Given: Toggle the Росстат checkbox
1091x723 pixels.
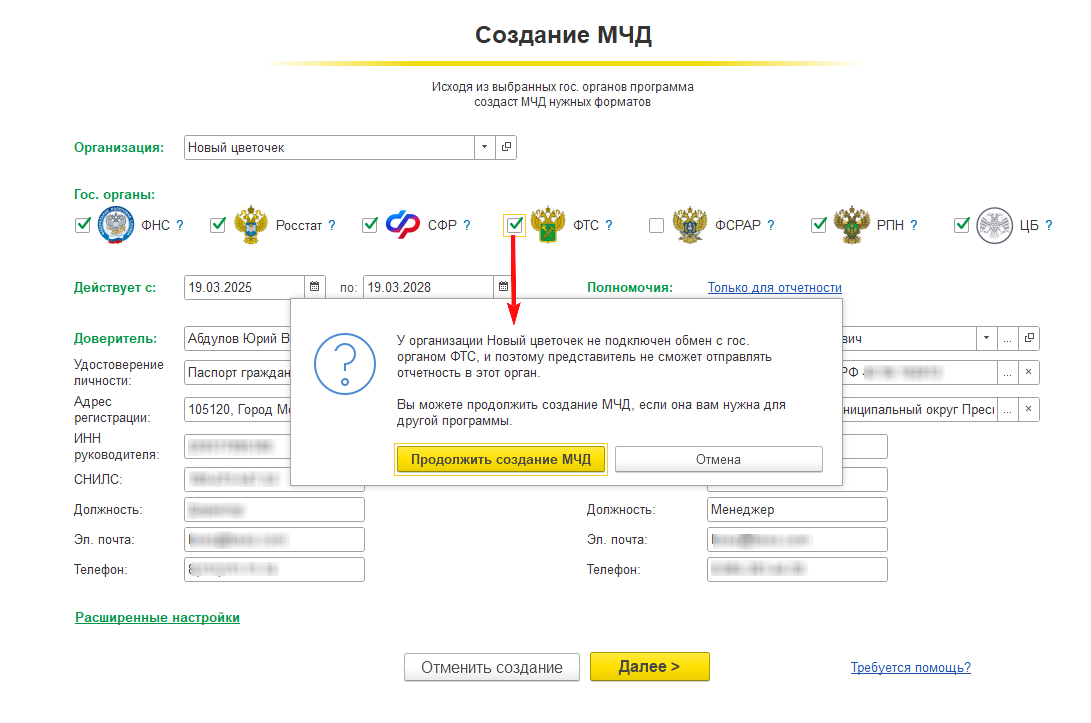Looking at the screenshot, I should tap(218, 225).
